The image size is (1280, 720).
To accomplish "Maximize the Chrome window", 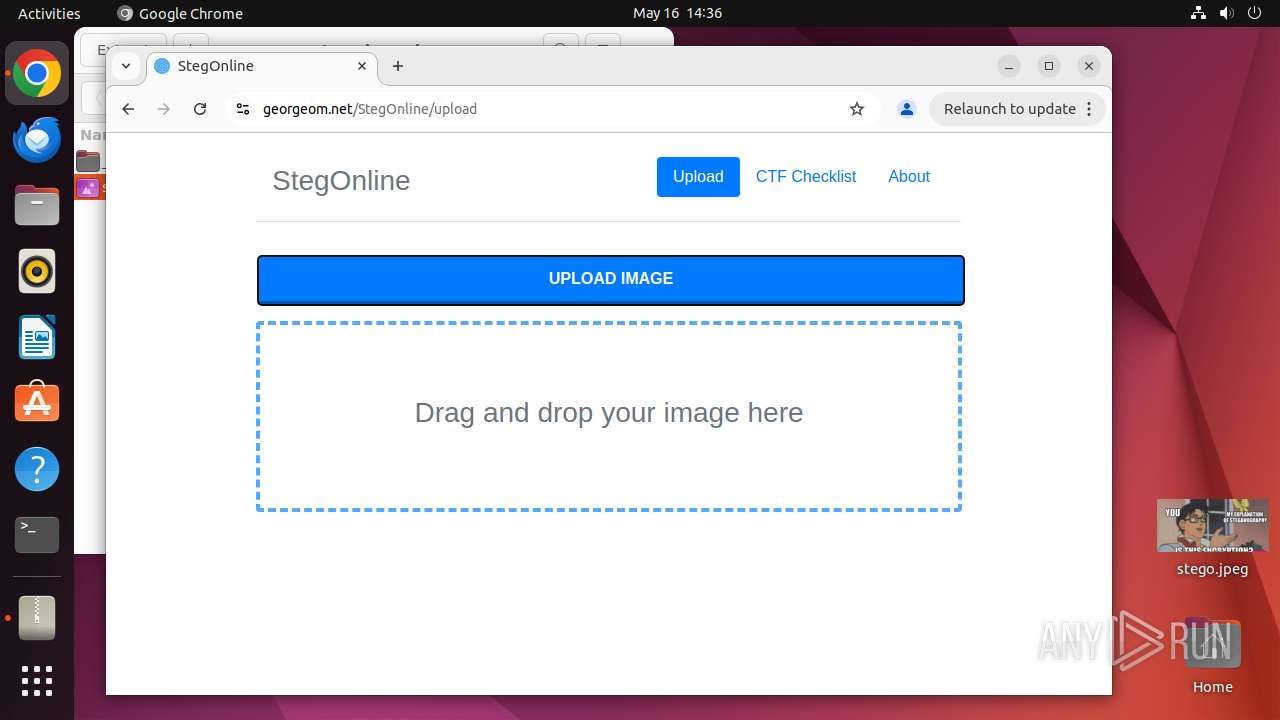I will [1049, 66].
